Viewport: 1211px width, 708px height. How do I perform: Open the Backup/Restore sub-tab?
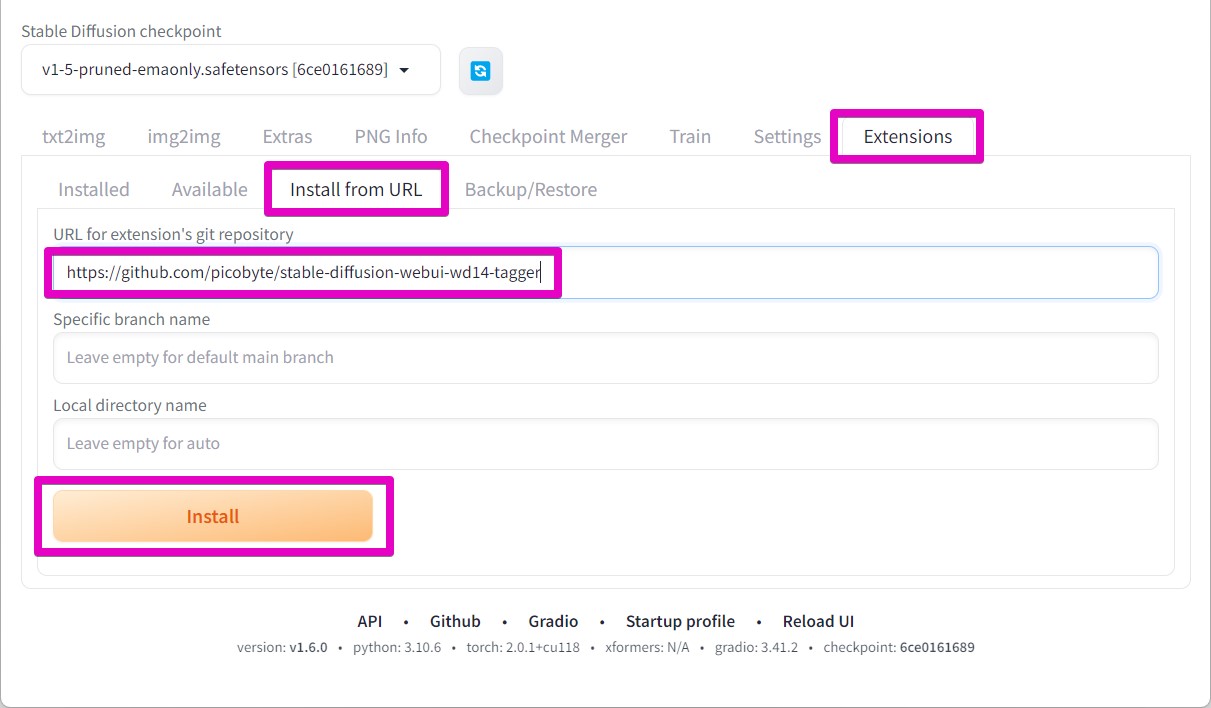530,189
